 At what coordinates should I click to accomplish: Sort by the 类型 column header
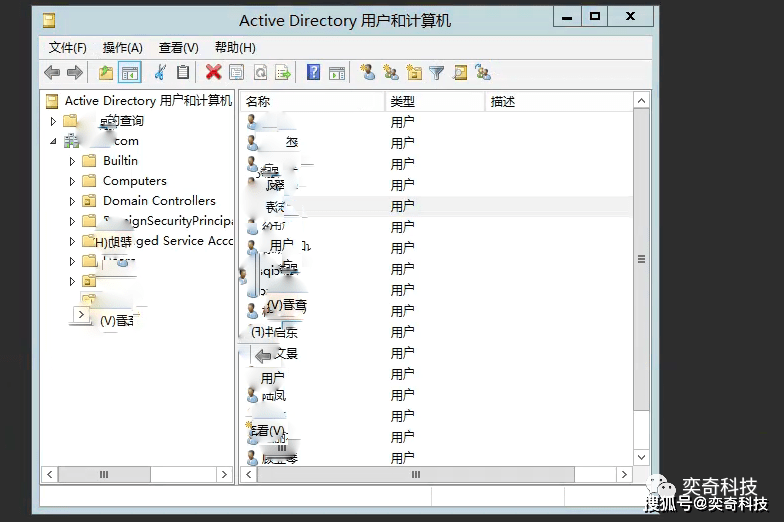pos(434,102)
